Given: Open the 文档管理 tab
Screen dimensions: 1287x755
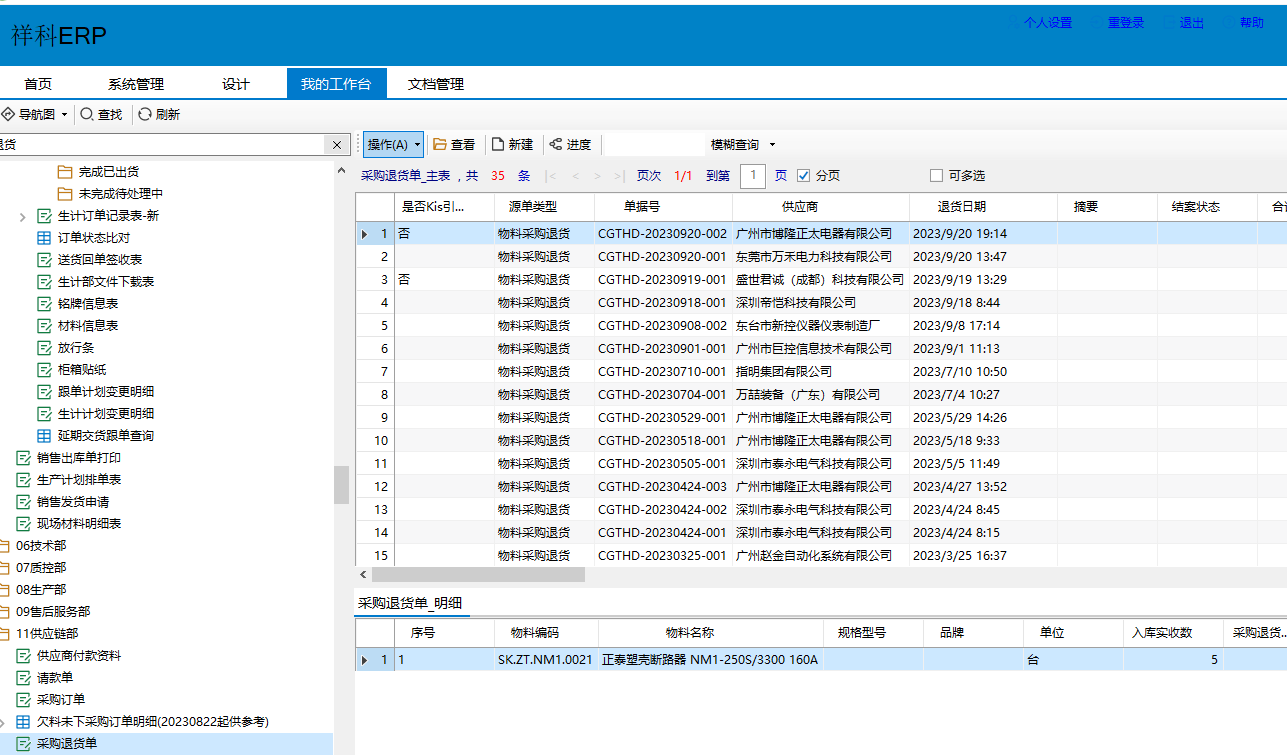Looking at the screenshot, I should 435,84.
